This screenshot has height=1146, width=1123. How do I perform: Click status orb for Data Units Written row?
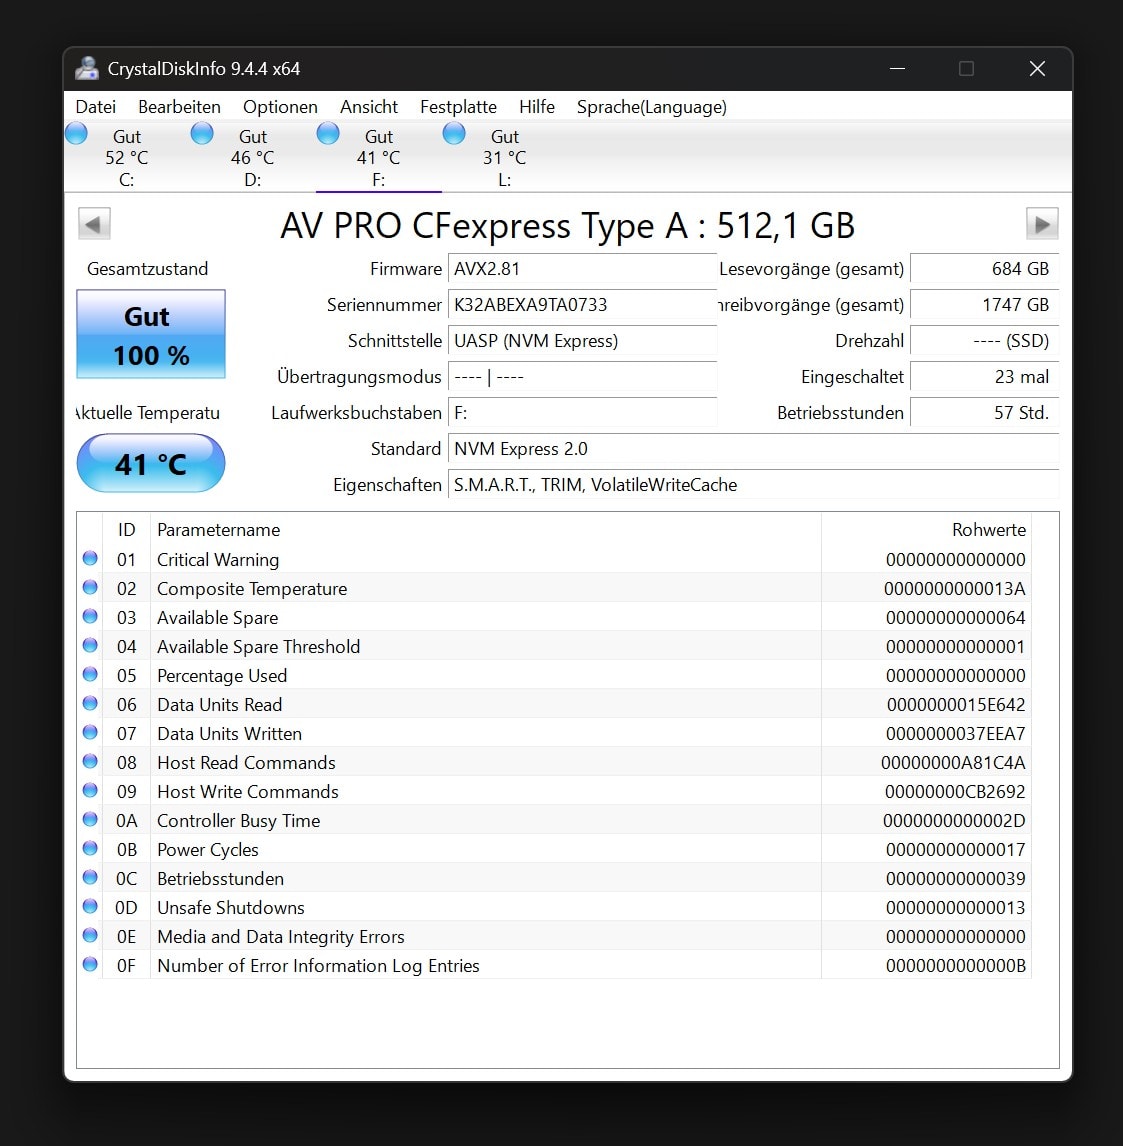pos(90,732)
